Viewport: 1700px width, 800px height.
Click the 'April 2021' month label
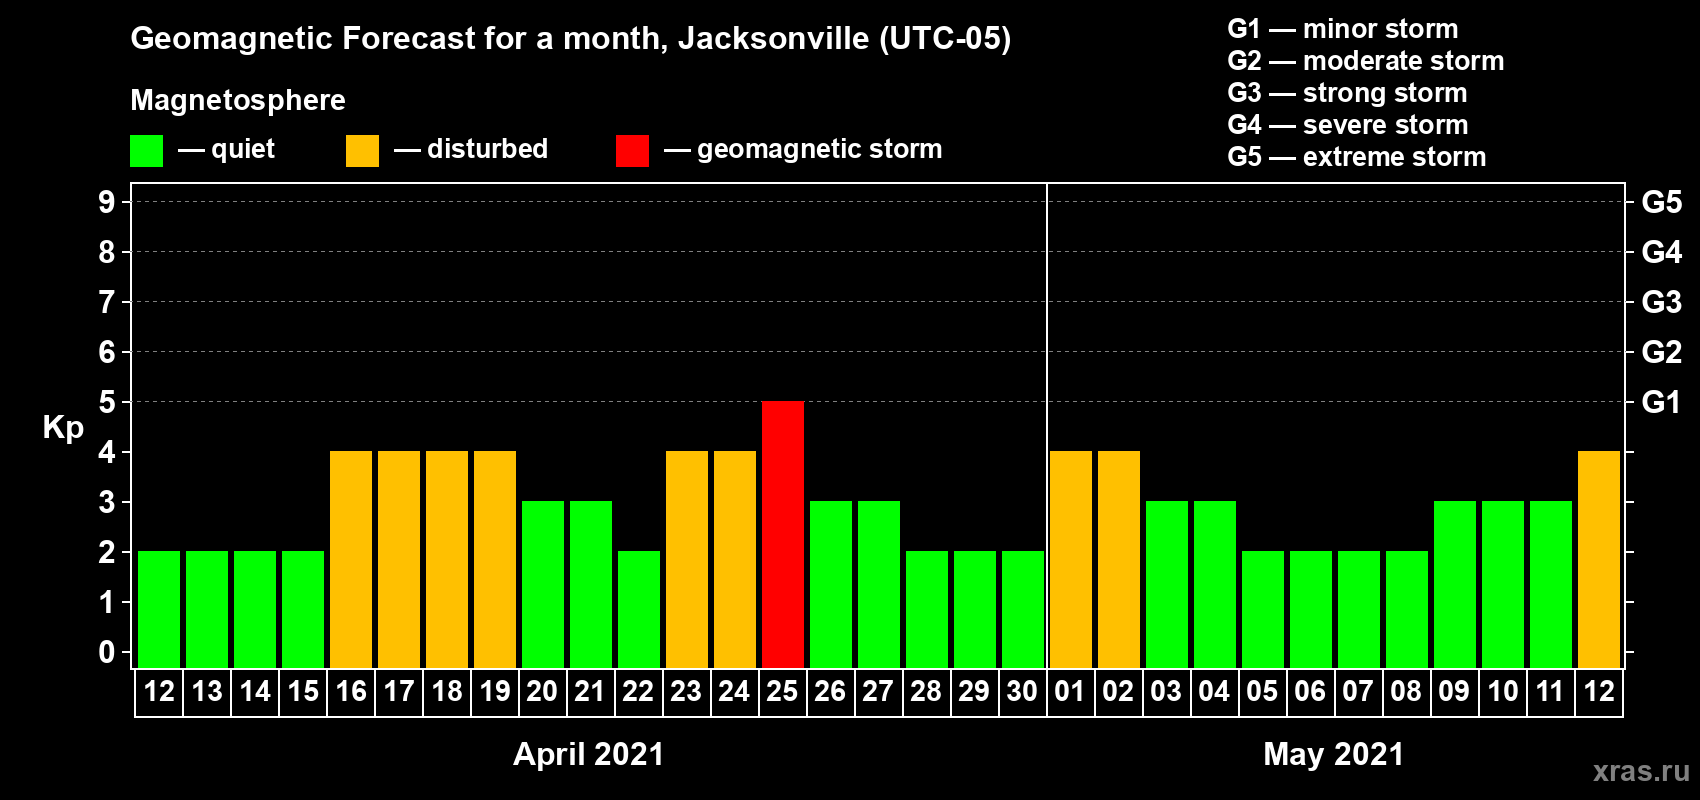(588, 754)
